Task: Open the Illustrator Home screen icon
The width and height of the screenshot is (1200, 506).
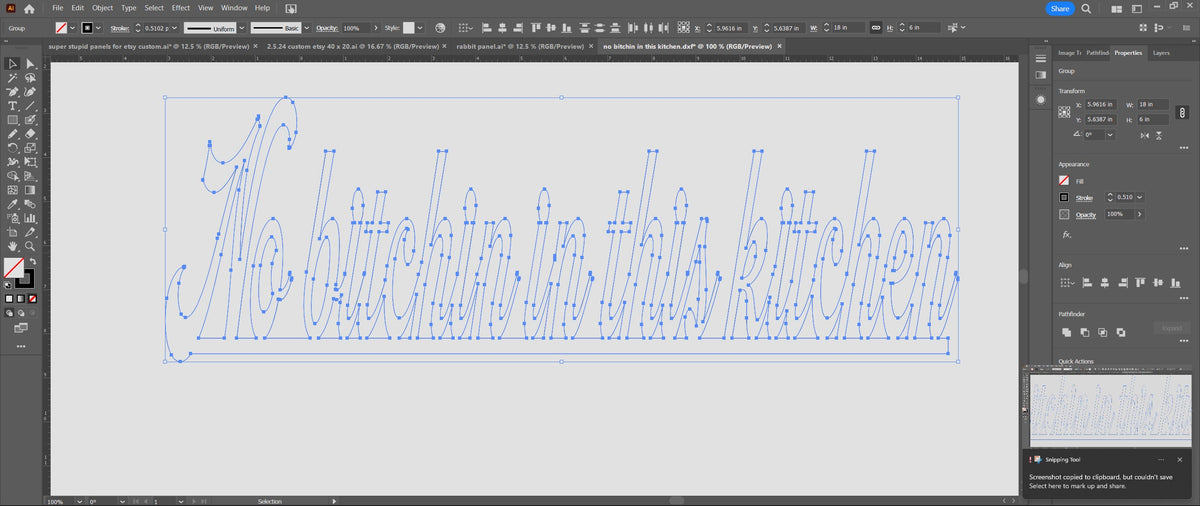Action: pos(30,8)
